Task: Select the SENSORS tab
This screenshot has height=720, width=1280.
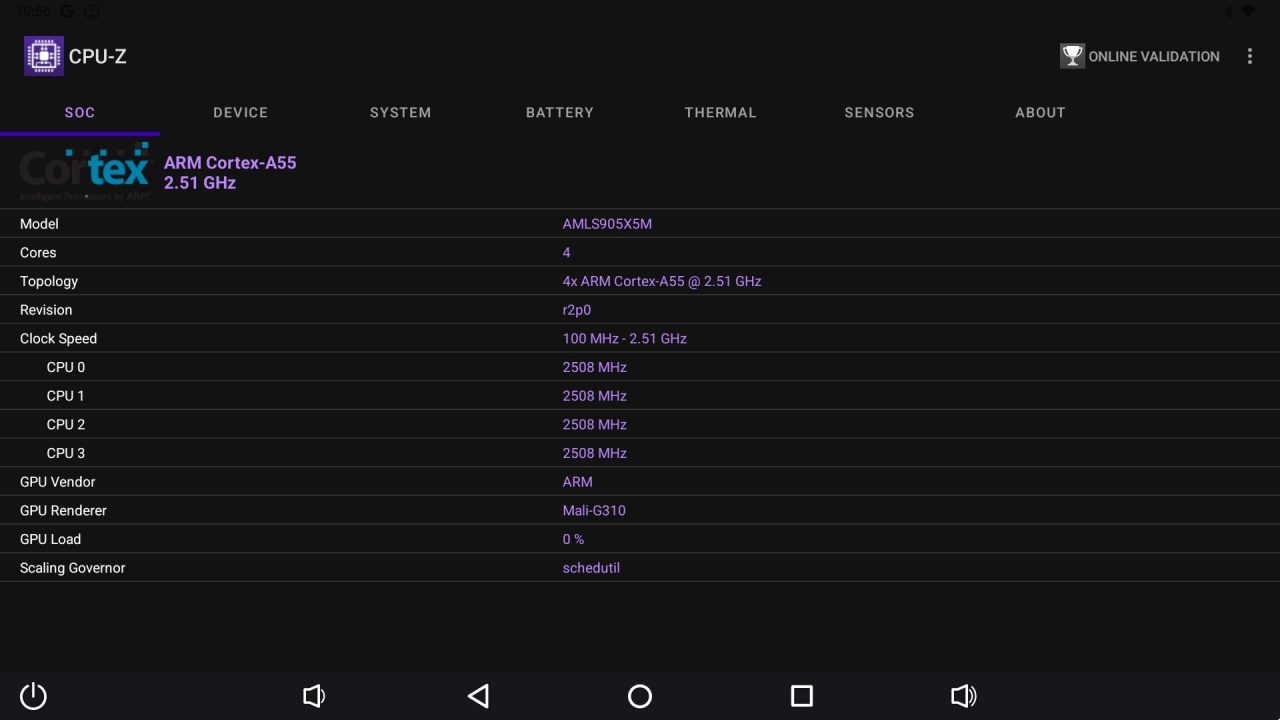Action: point(879,112)
